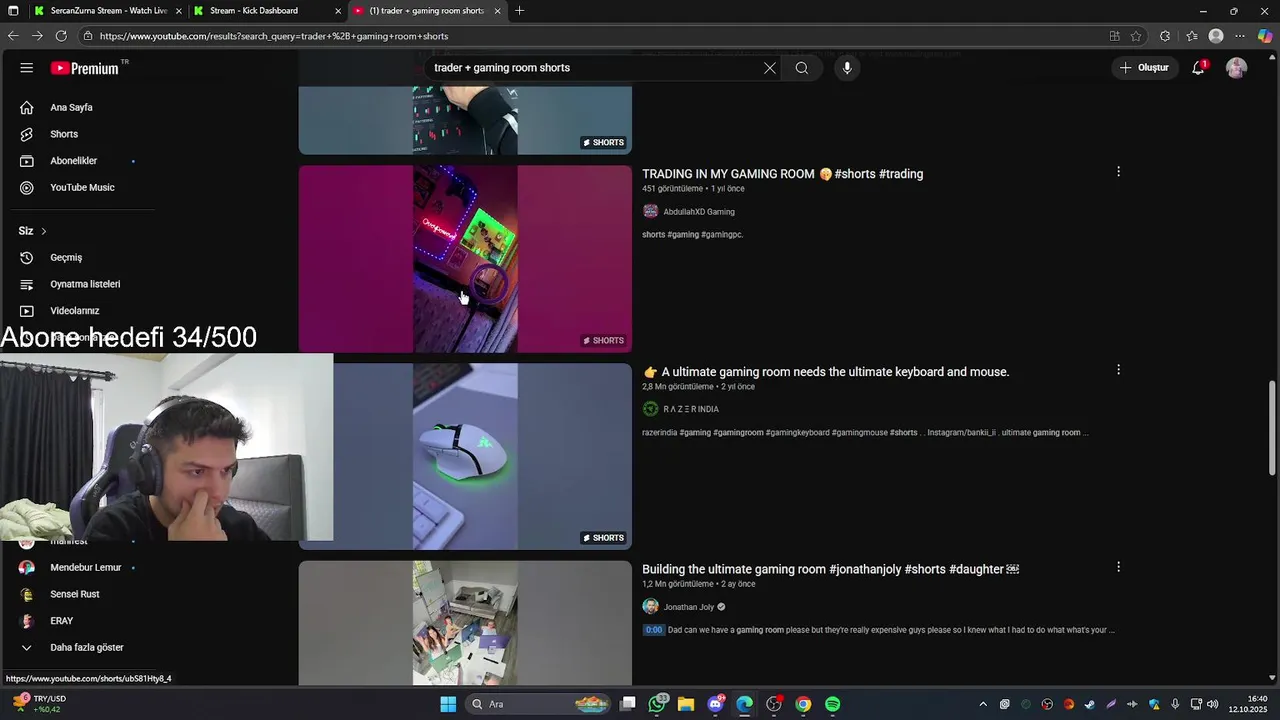Open the notifications bell
The width and height of the screenshot is (1280, 720).
pos(1198,68)
